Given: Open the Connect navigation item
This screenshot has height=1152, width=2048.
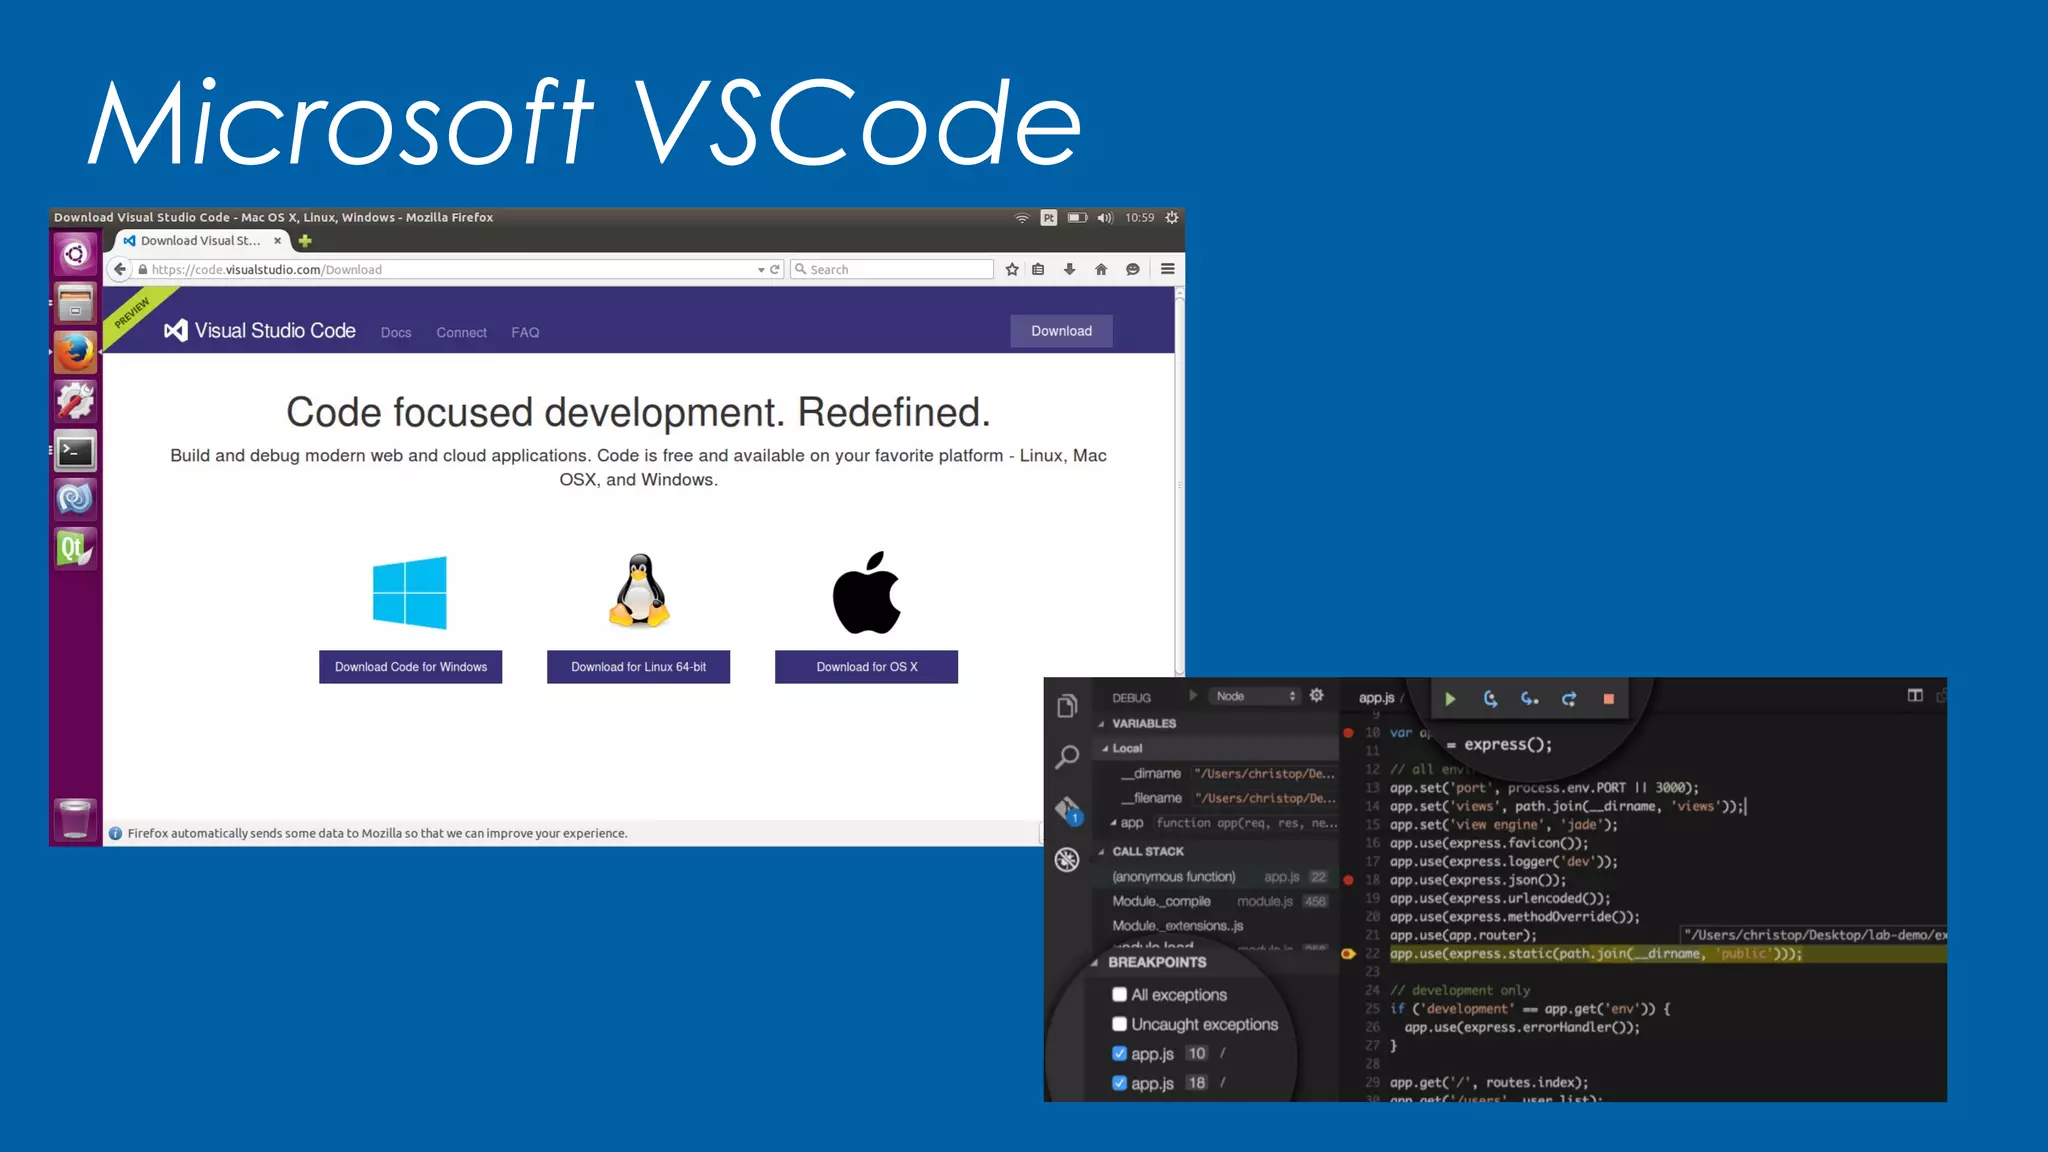Looking at the screenshot, I should pos(461,333).
